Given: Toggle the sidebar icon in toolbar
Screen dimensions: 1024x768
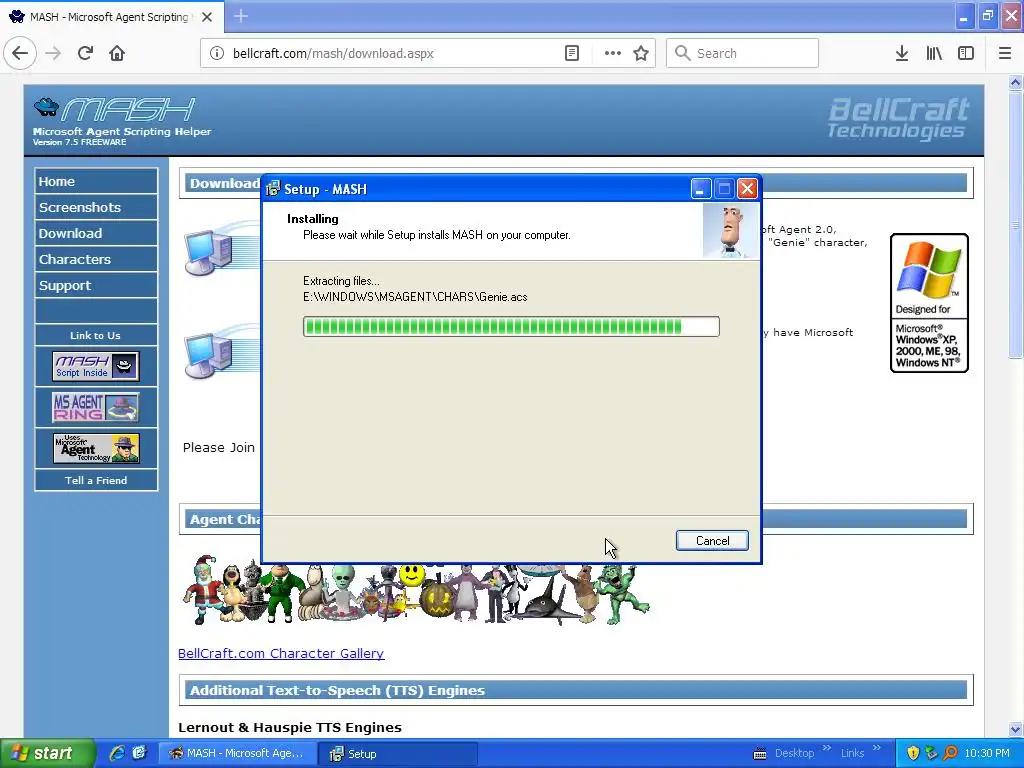Looking at the screenshot, I should tap(966, 53).
